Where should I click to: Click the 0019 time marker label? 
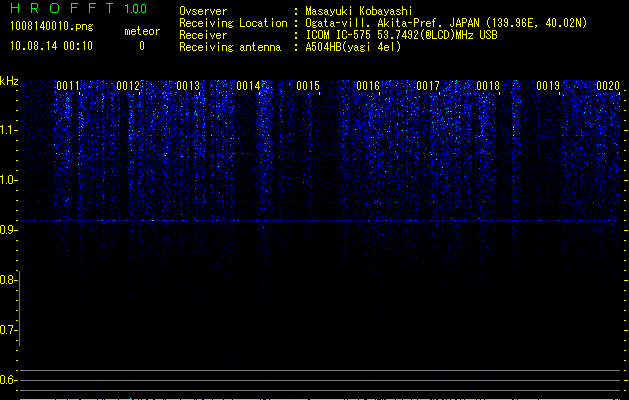point(548,86)
